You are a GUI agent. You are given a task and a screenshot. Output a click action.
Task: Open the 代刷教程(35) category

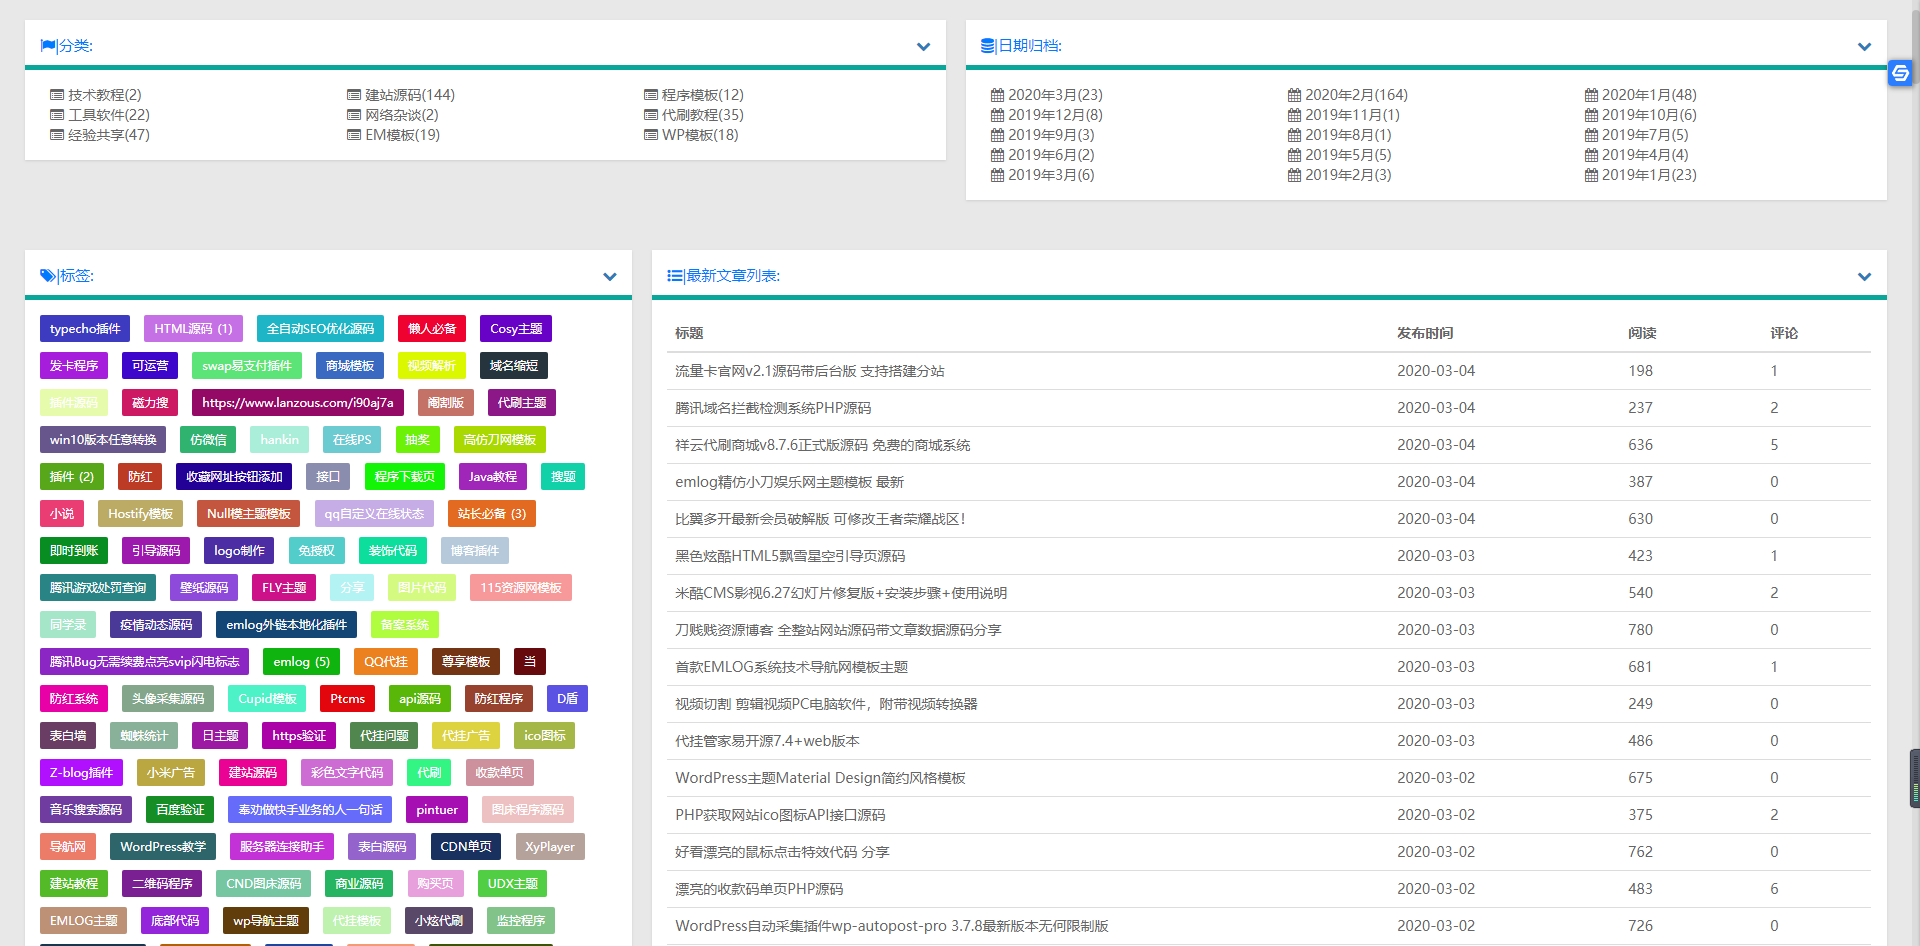click(702, 115)
